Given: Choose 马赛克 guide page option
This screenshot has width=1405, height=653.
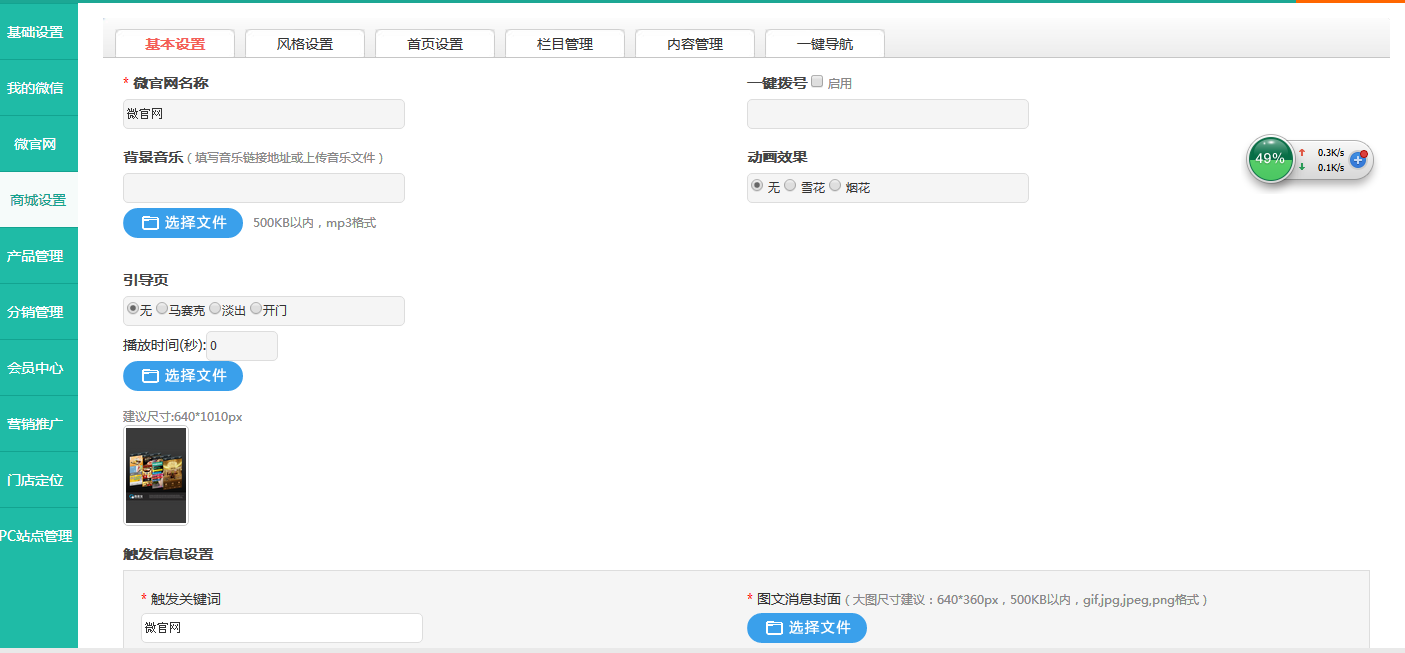Looking at the screenshot, I should click(x=162, y=309).
